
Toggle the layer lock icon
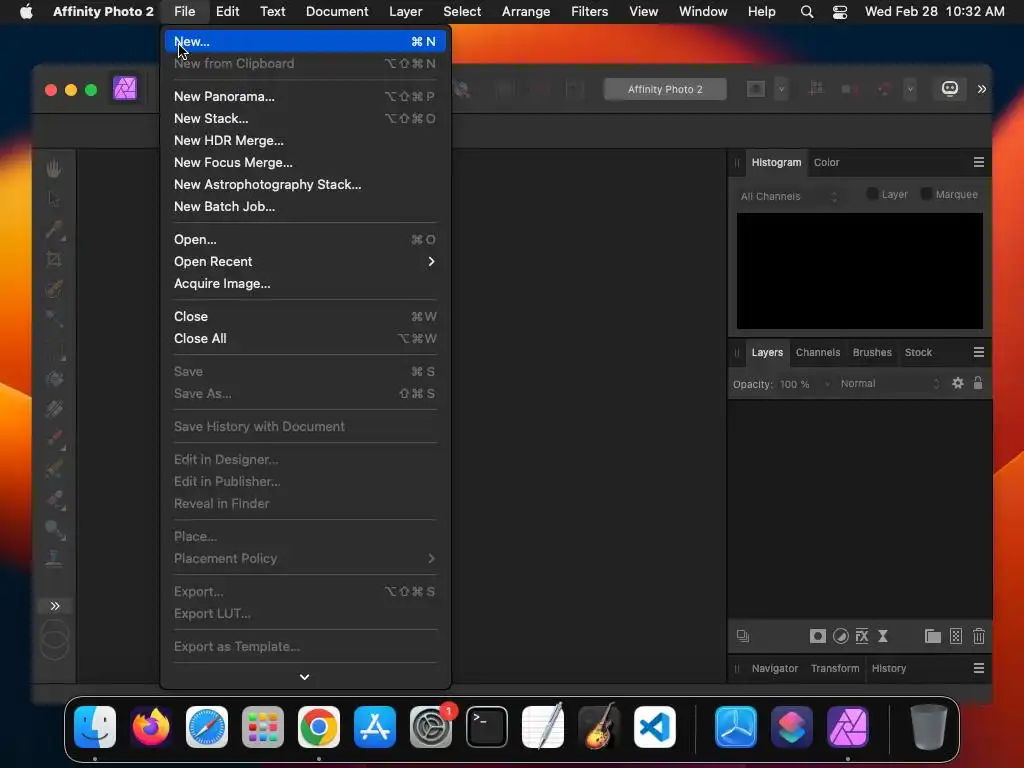click(978, 383)
